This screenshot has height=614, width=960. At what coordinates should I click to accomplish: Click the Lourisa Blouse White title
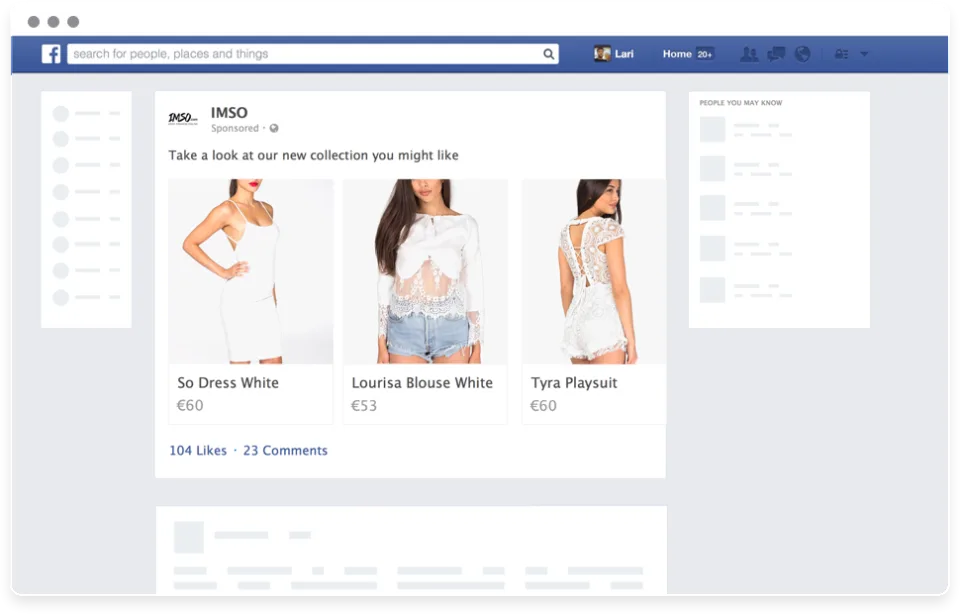(422, 383)
